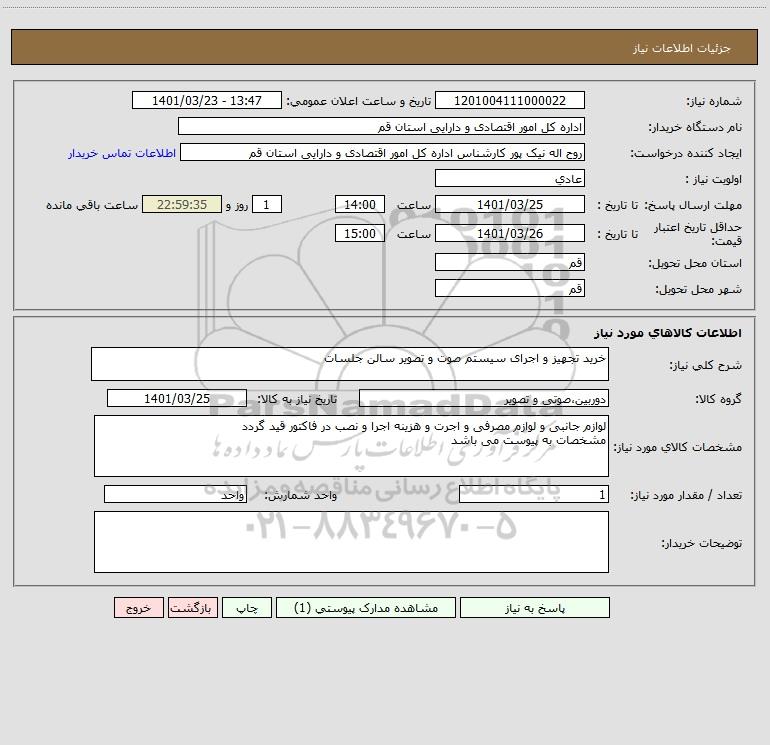Click the label 'واحد شمارش:'
Image resolution: width=770 pixels, height=745 pixels.
(301, 496)
